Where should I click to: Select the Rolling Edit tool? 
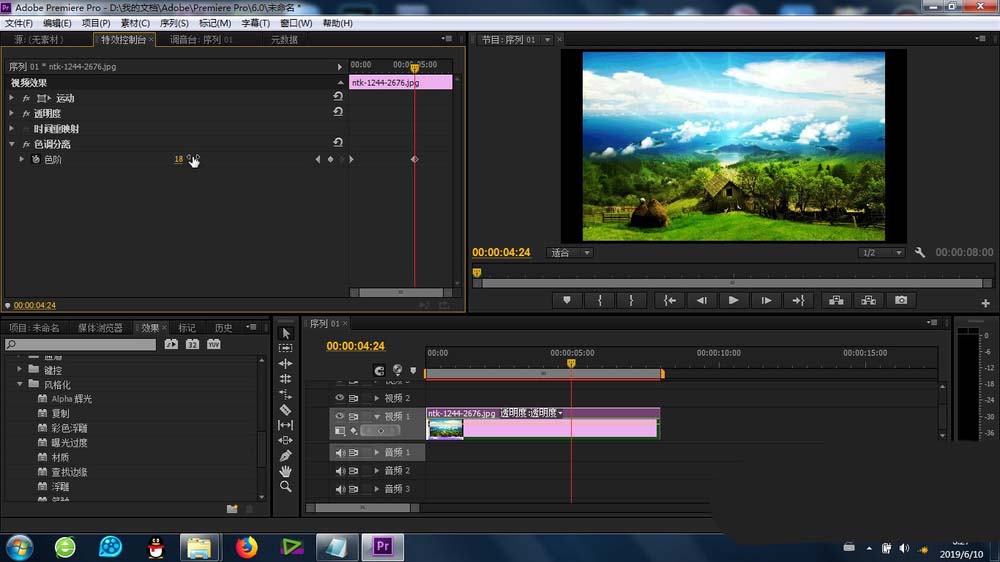click(x=286, y=379)
